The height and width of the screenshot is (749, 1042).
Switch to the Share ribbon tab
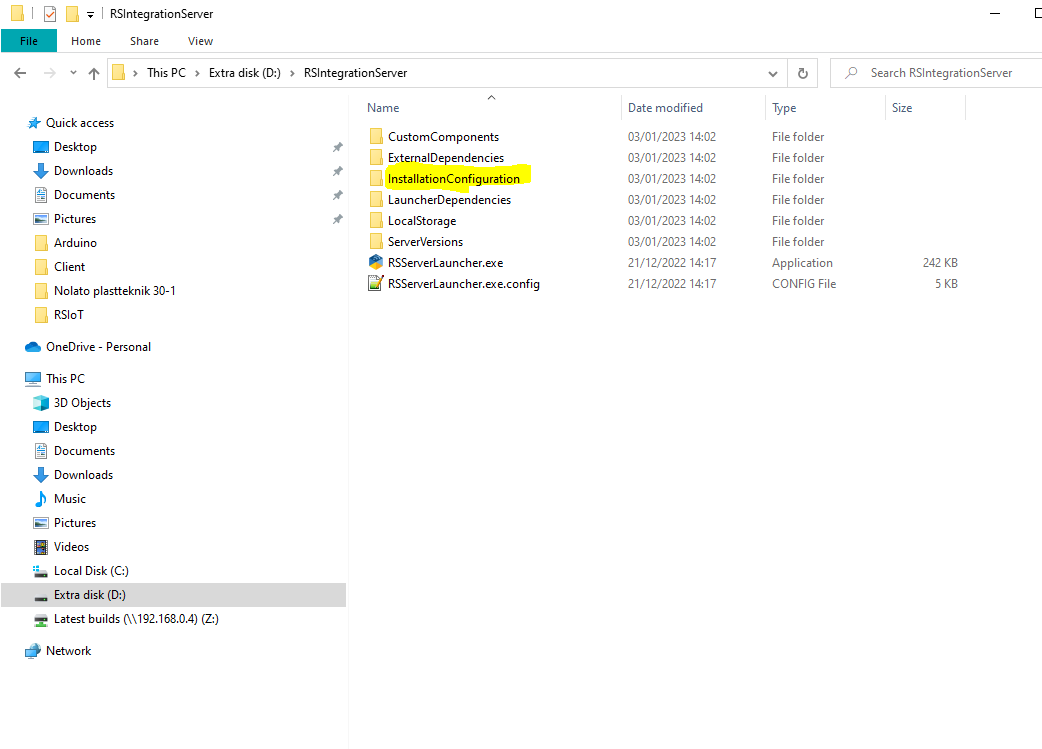pyautogui.click(x=144, y=41)
